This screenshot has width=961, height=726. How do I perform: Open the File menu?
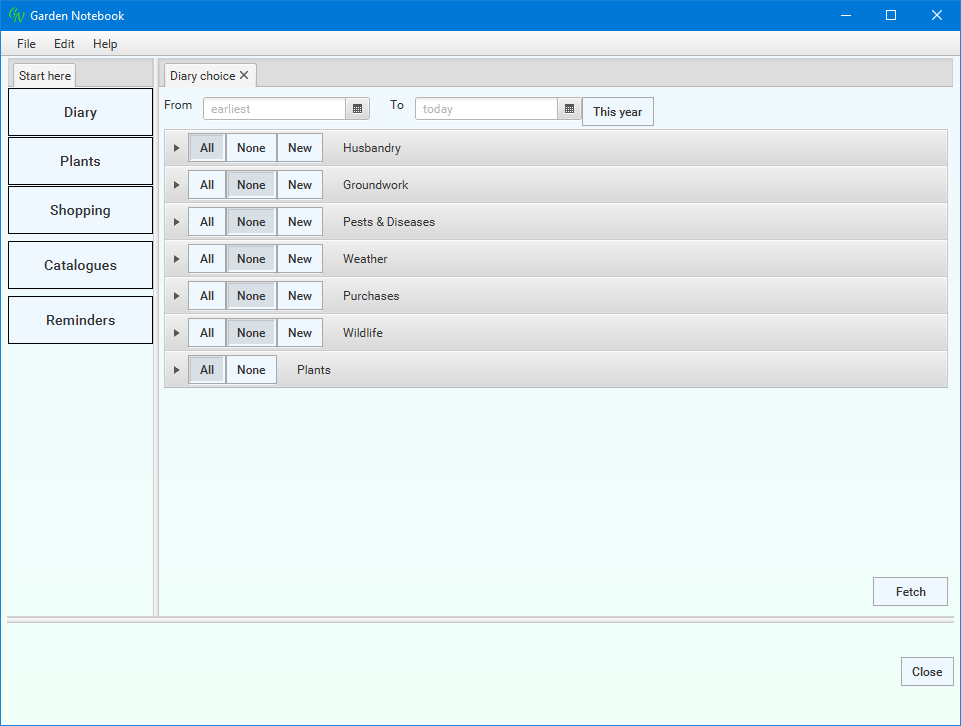(26, 44)
